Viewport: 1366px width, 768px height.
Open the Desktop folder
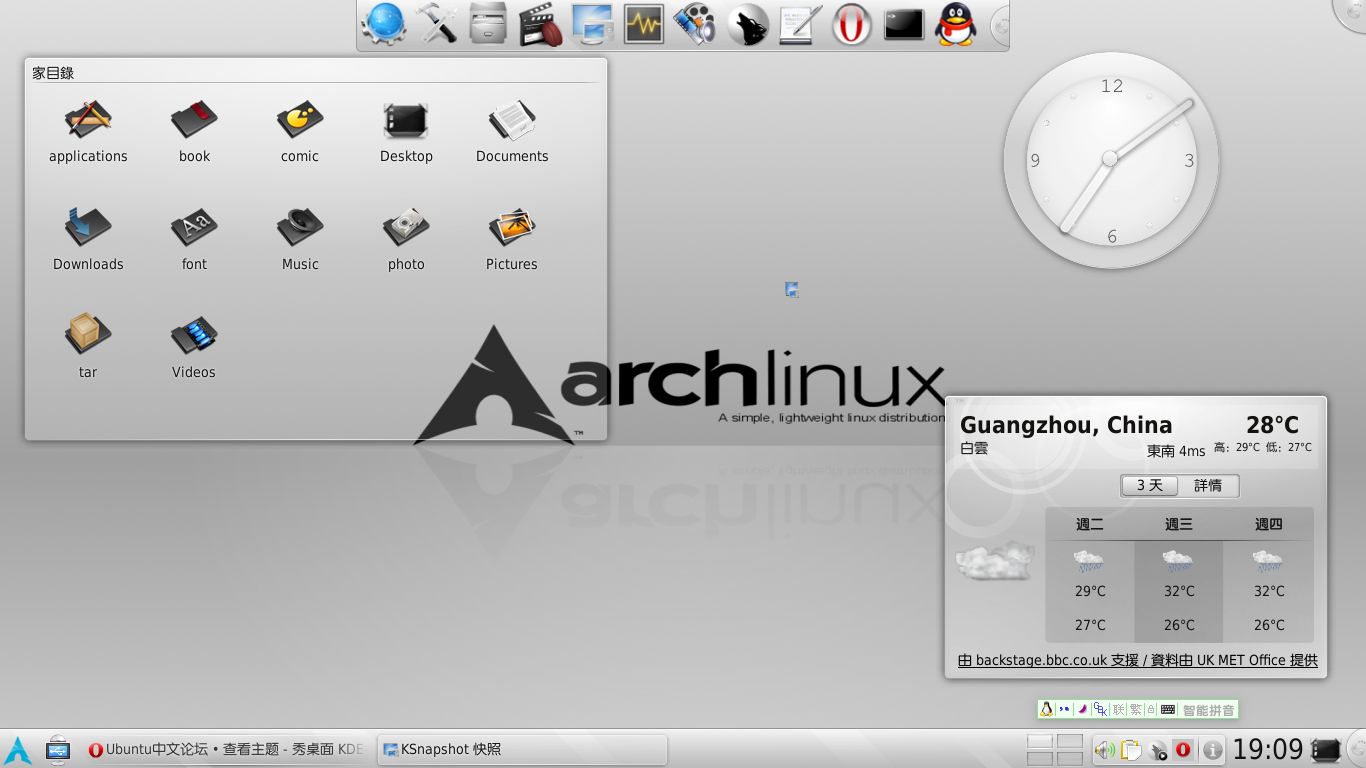[406, 132]
